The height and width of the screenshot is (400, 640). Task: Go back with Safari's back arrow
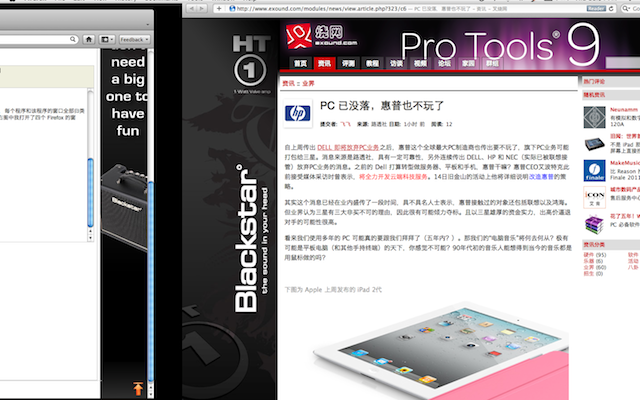(x=191, y=9)
